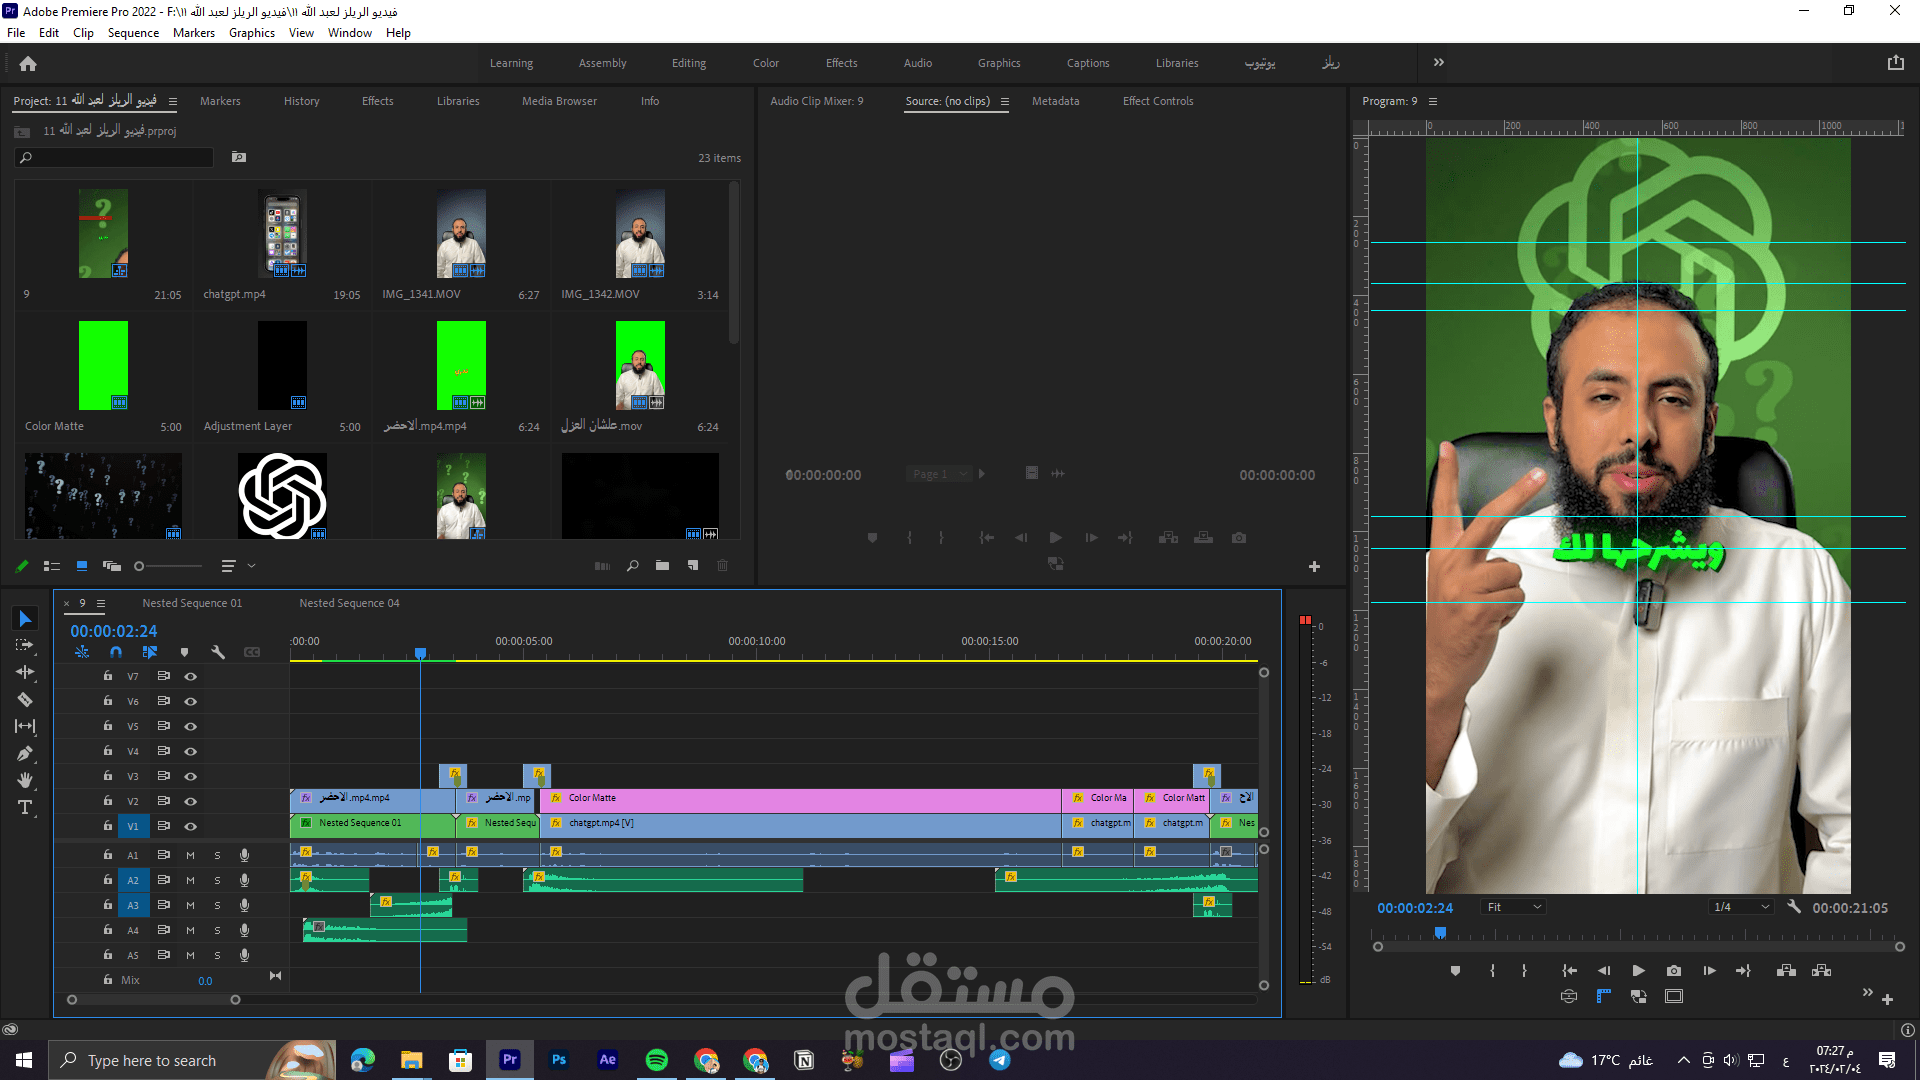Screen dimensions: 1920x1080
Task: Open the Sequence menu
Action: point(133,33)
